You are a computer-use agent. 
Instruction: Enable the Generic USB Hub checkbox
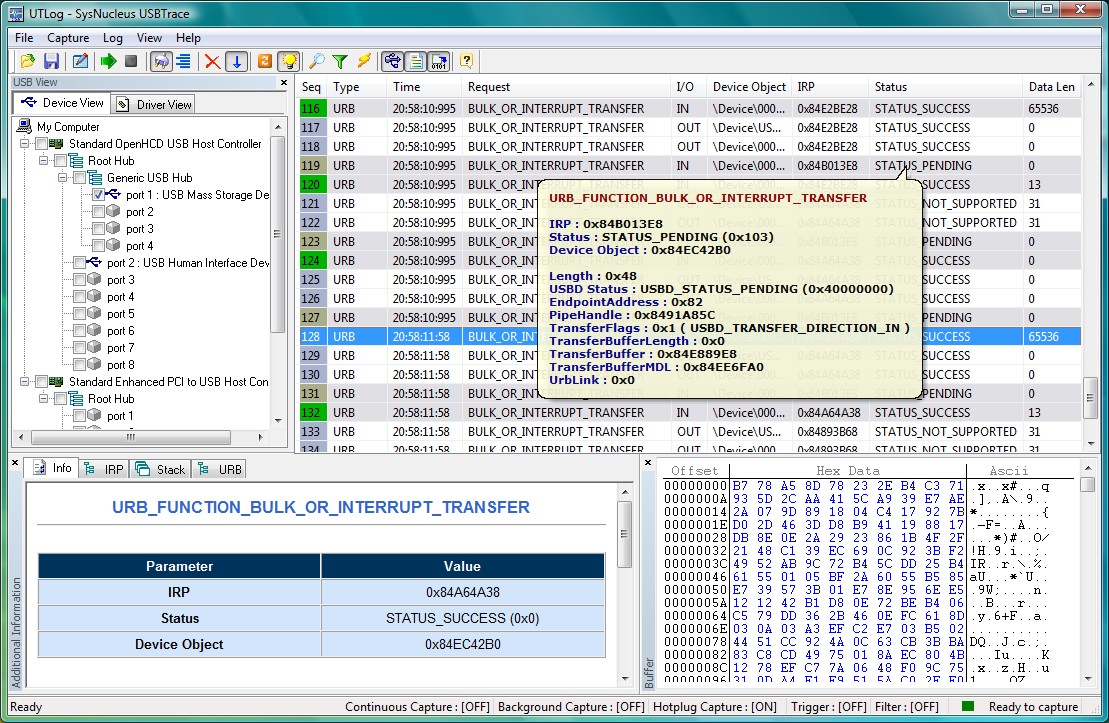(x=79, y=178)
